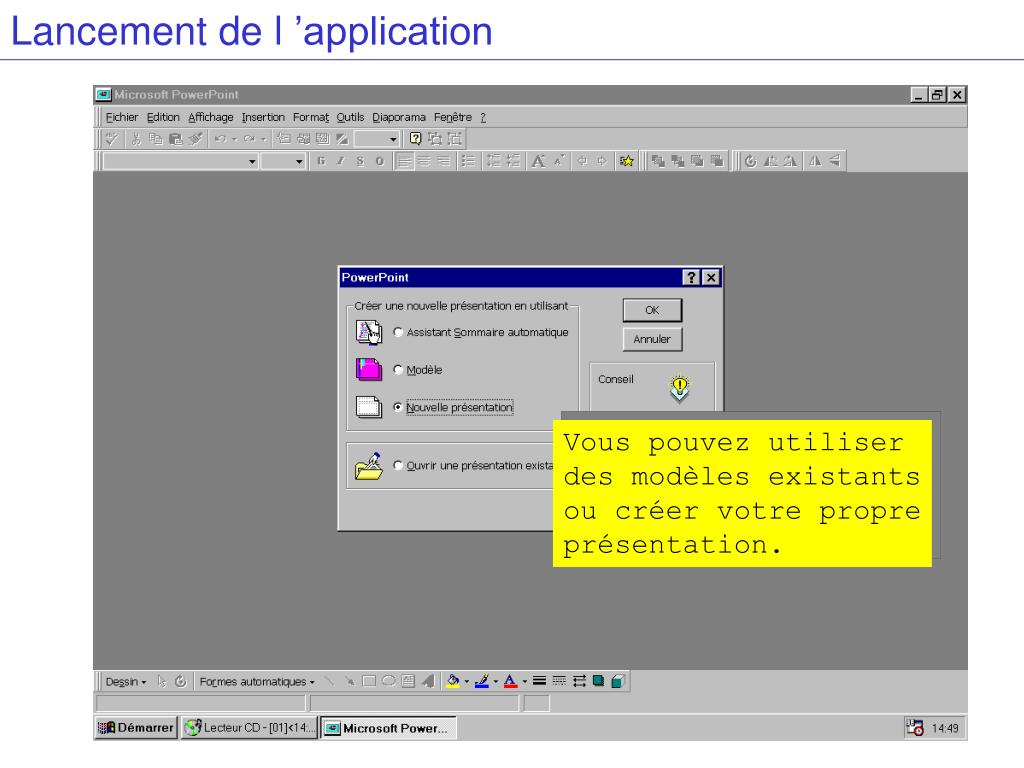
Task: Toggle text shadow (O) icon
Action: (379, 161)
